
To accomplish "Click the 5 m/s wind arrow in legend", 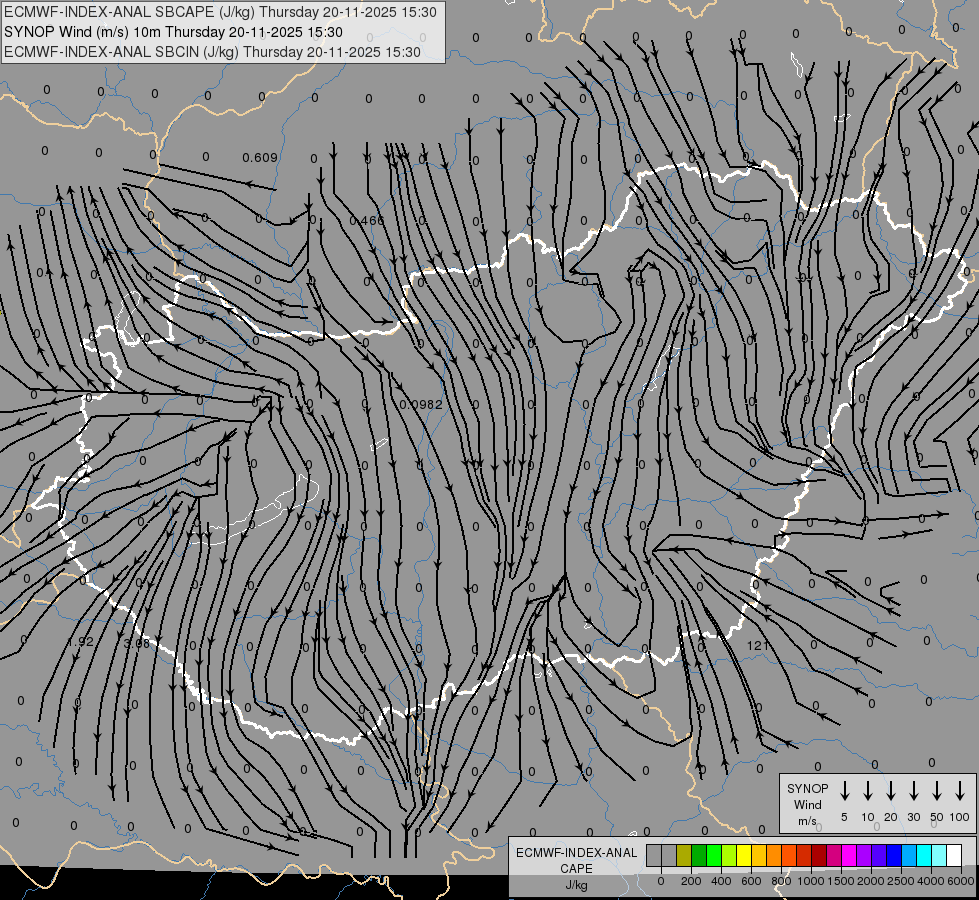I will pos(844,791).
